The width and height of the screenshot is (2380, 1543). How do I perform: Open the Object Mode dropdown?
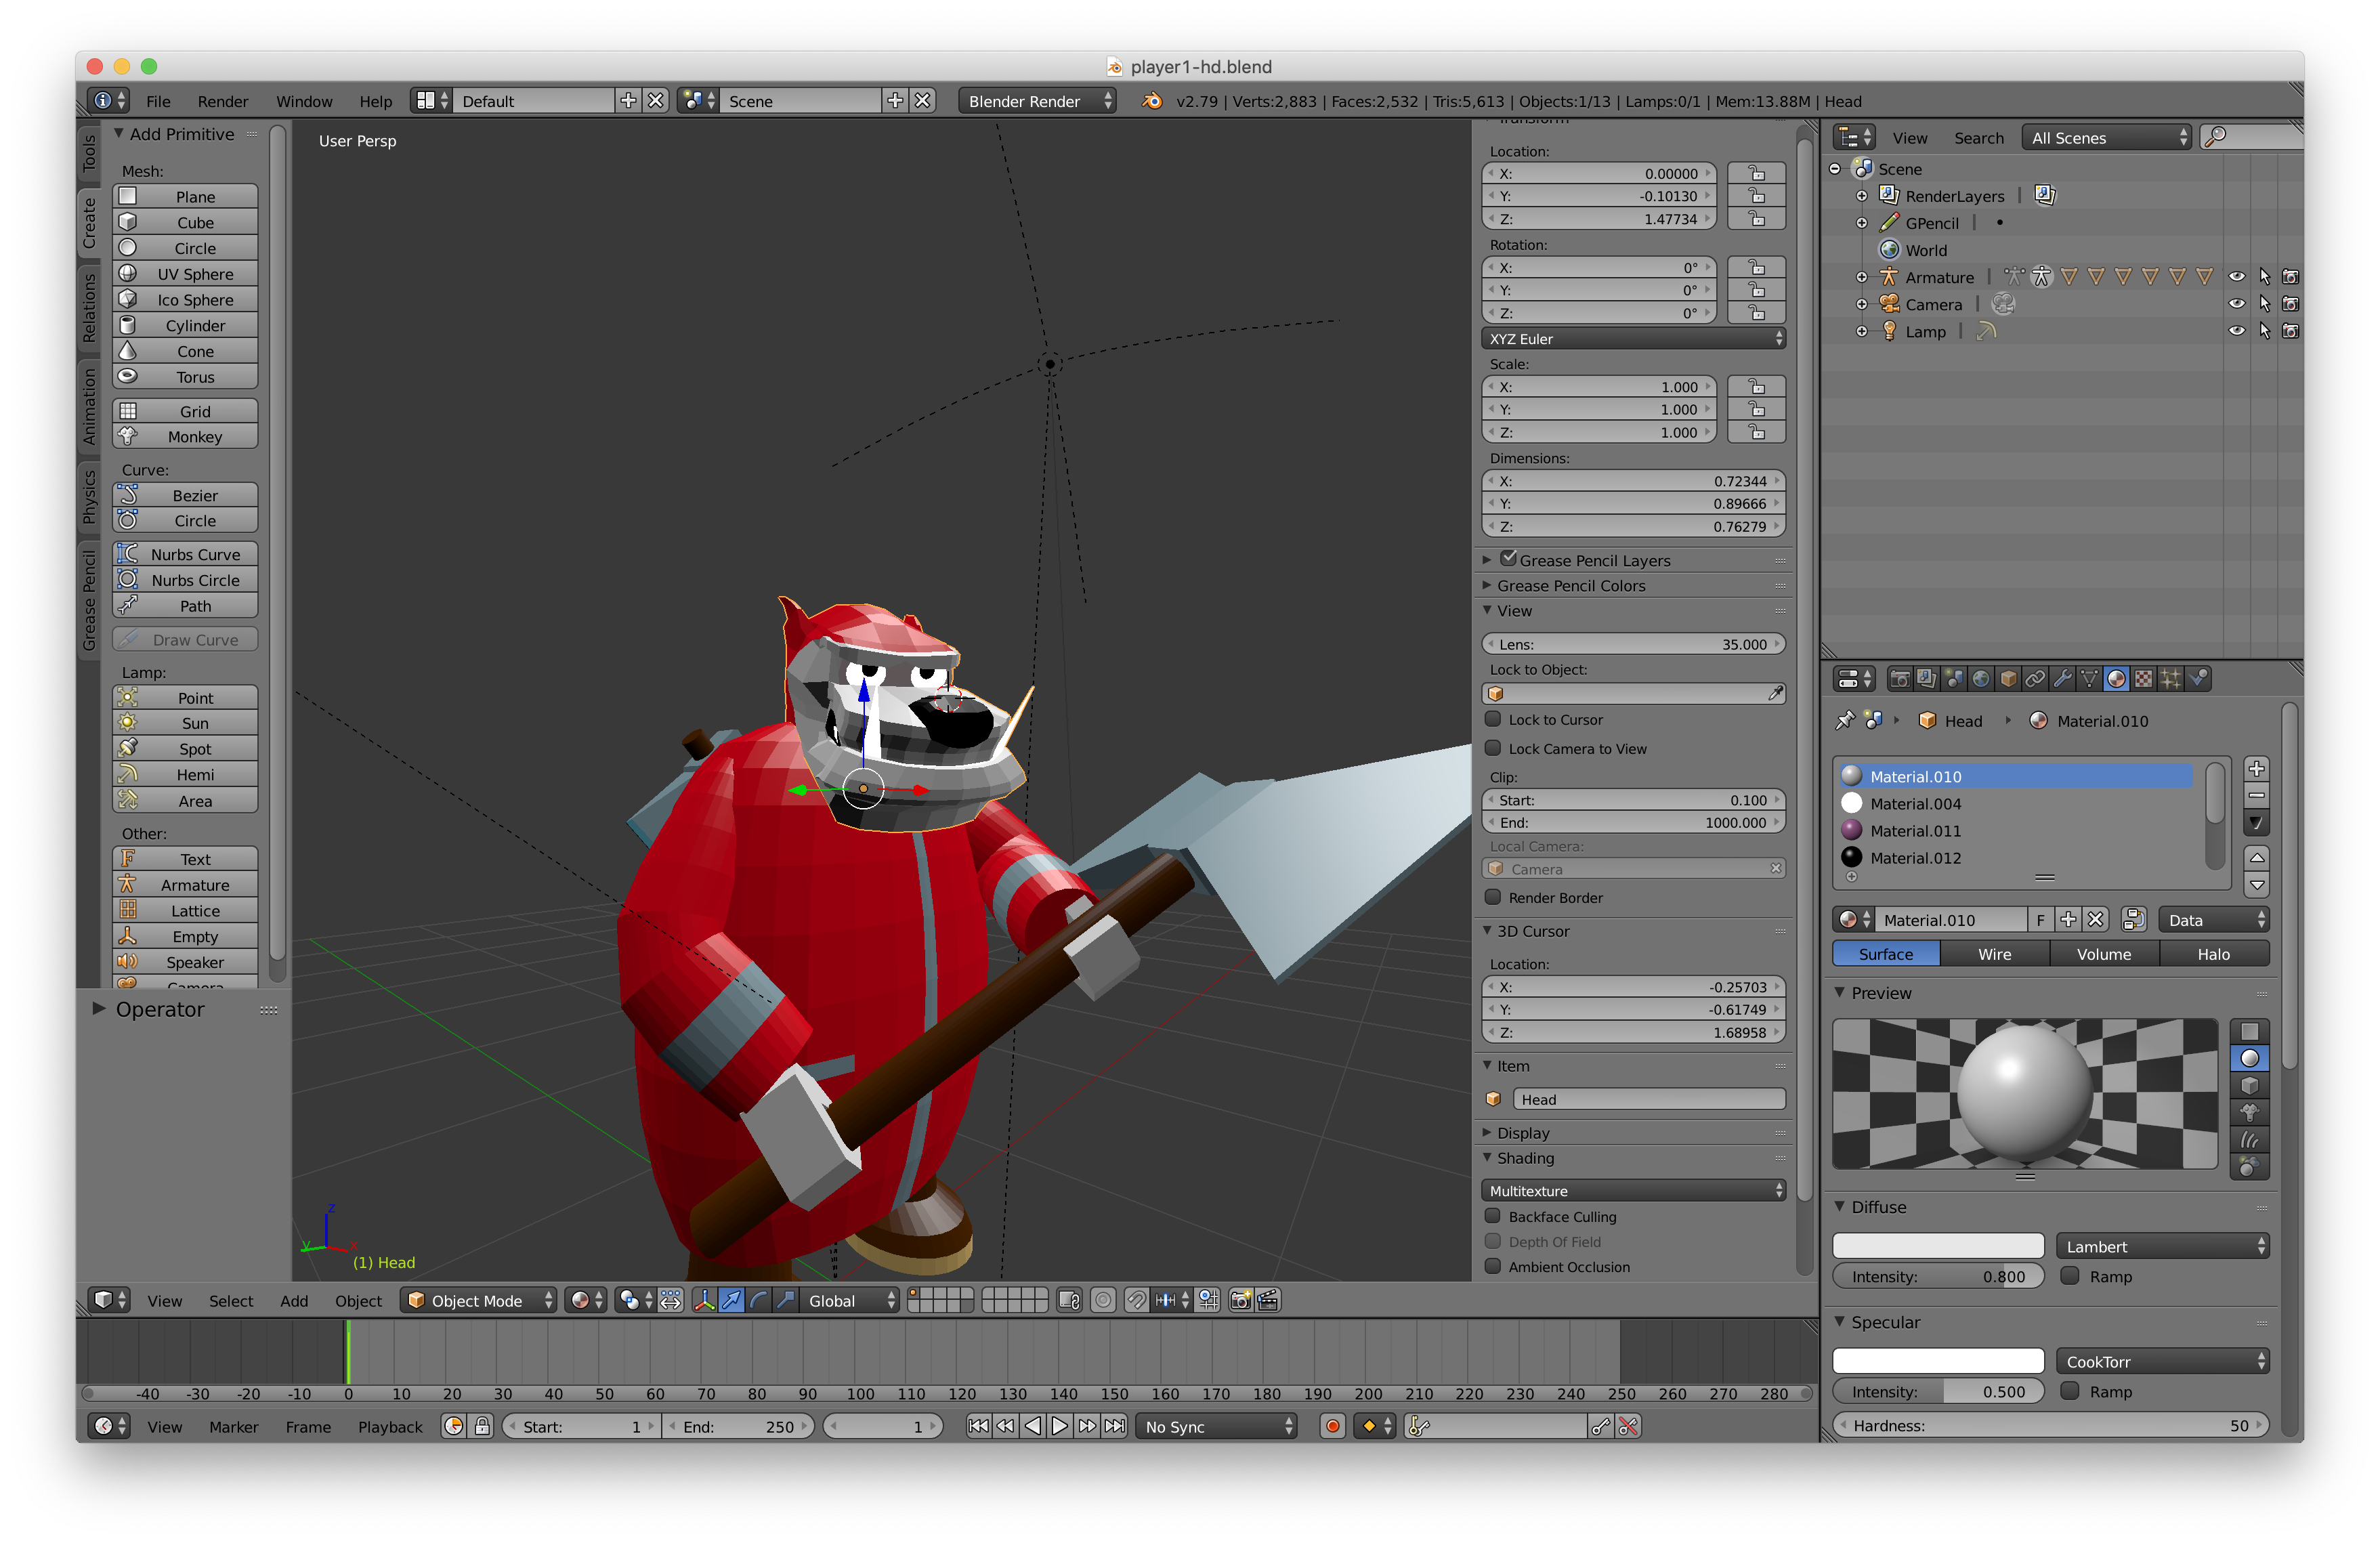tap(478, 1300)
